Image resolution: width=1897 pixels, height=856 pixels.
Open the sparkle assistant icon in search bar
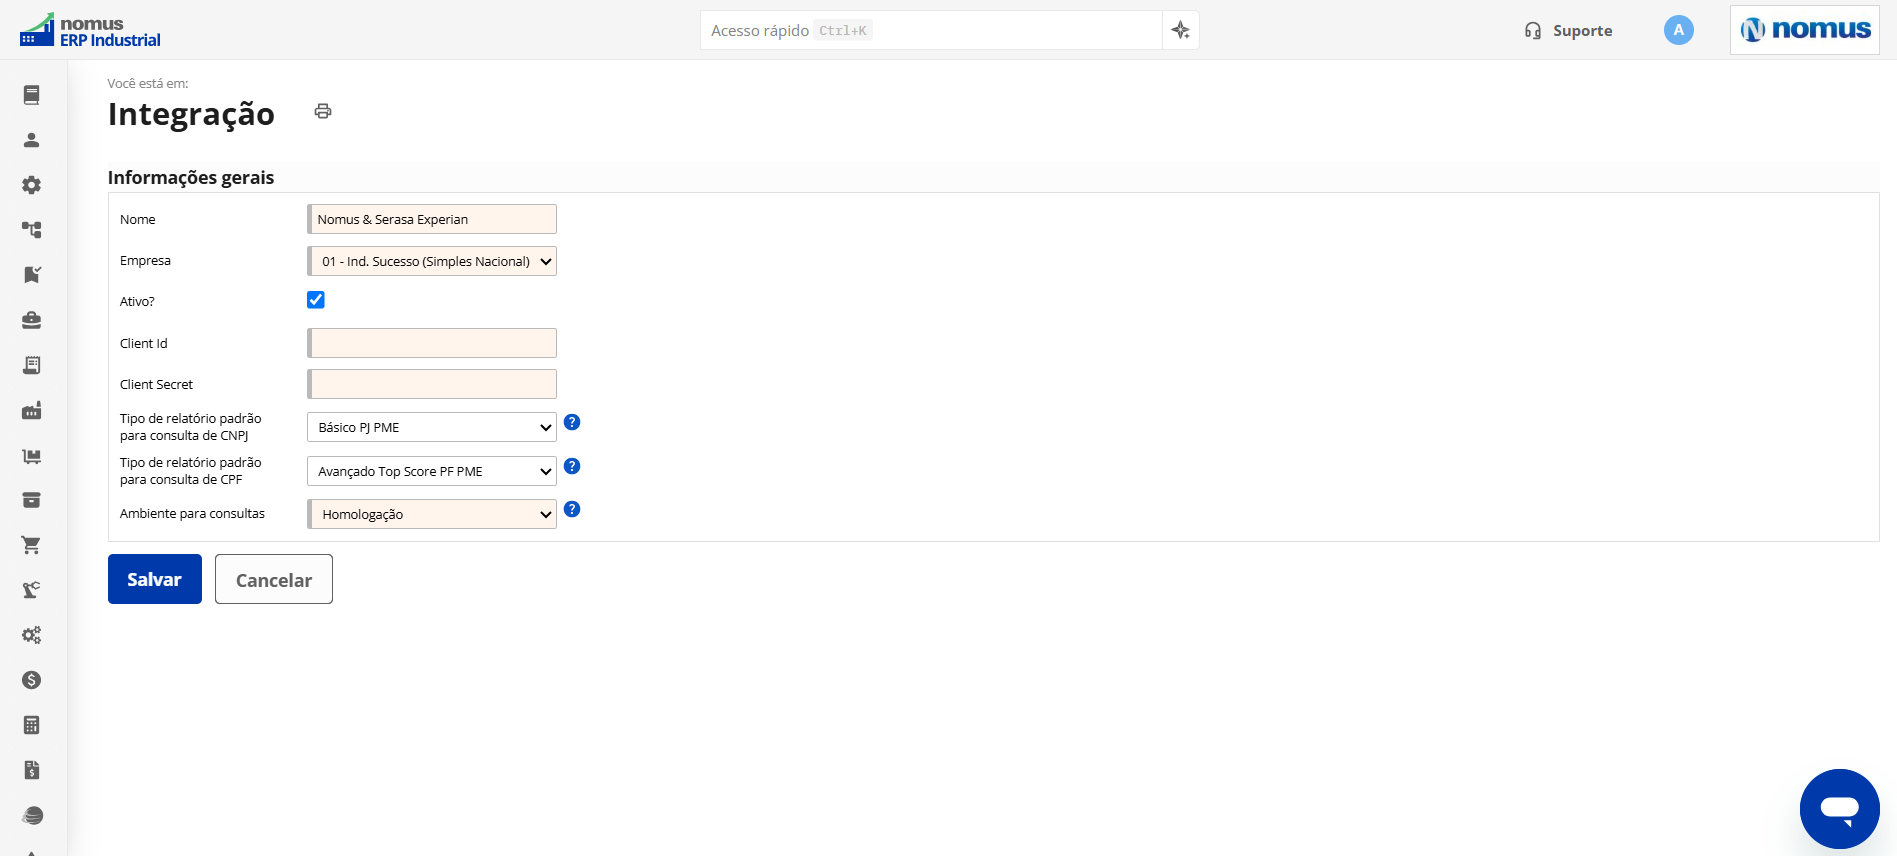pos(1181,30)
